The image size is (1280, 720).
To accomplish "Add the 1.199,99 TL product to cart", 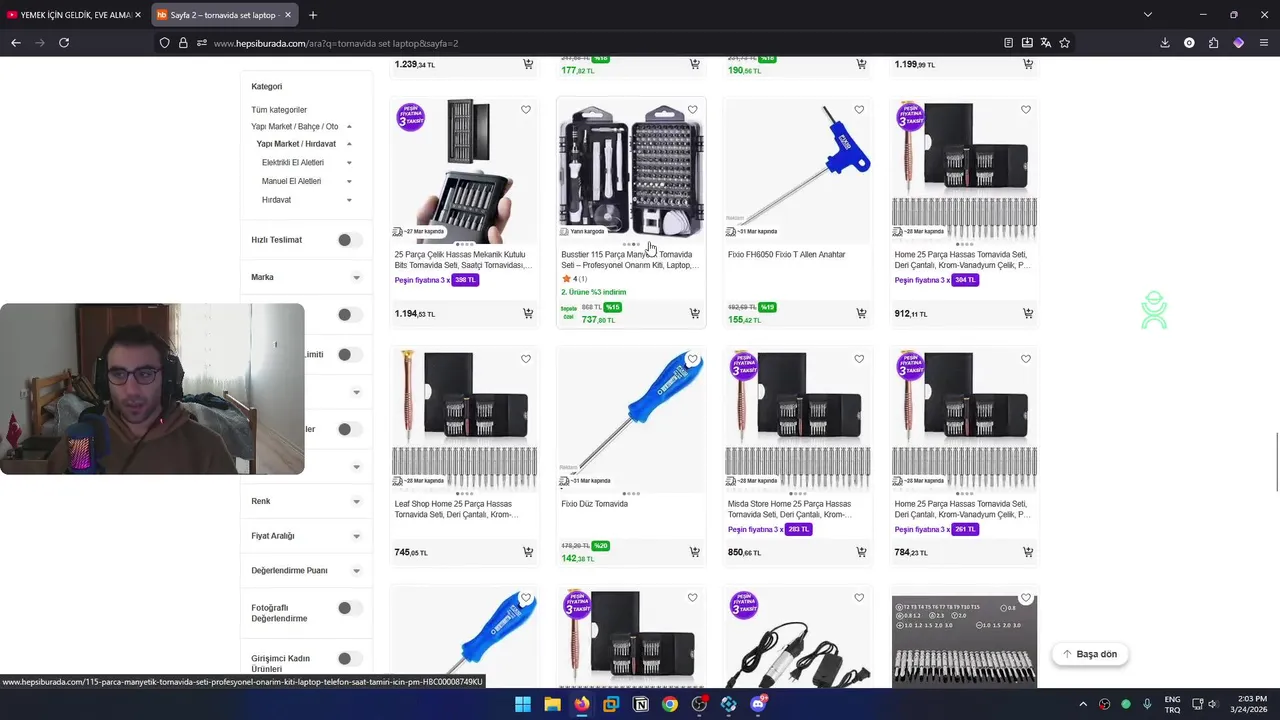I will point(1028,64).
